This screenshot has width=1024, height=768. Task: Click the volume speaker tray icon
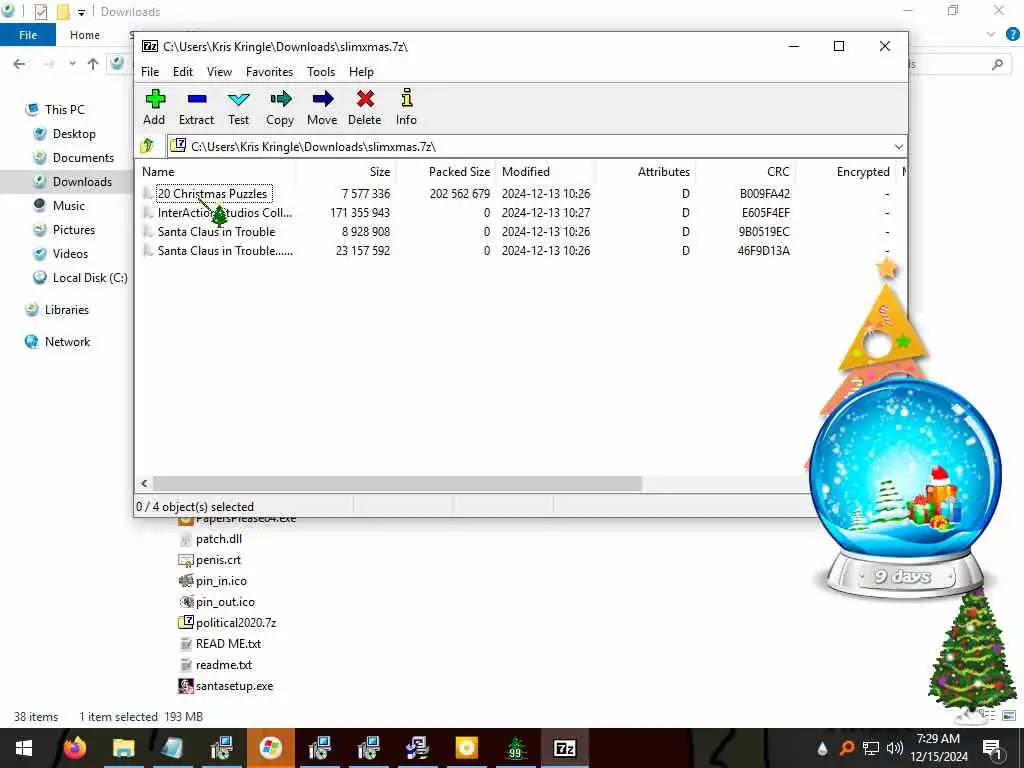pos(895,748)
